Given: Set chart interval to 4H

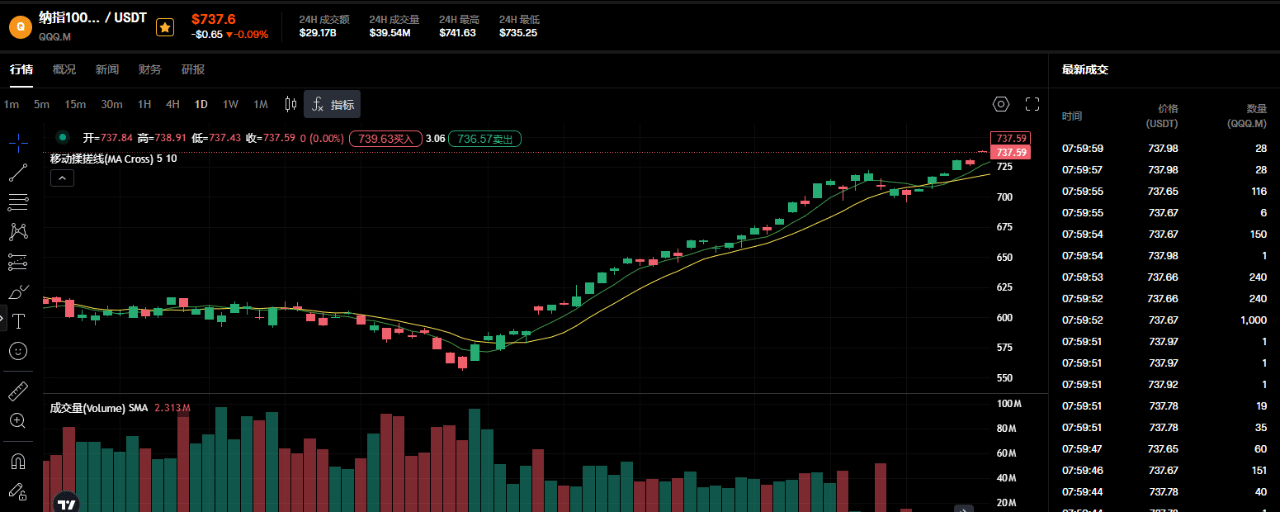Looking at the screenshot, I should [x=173, y=104].
